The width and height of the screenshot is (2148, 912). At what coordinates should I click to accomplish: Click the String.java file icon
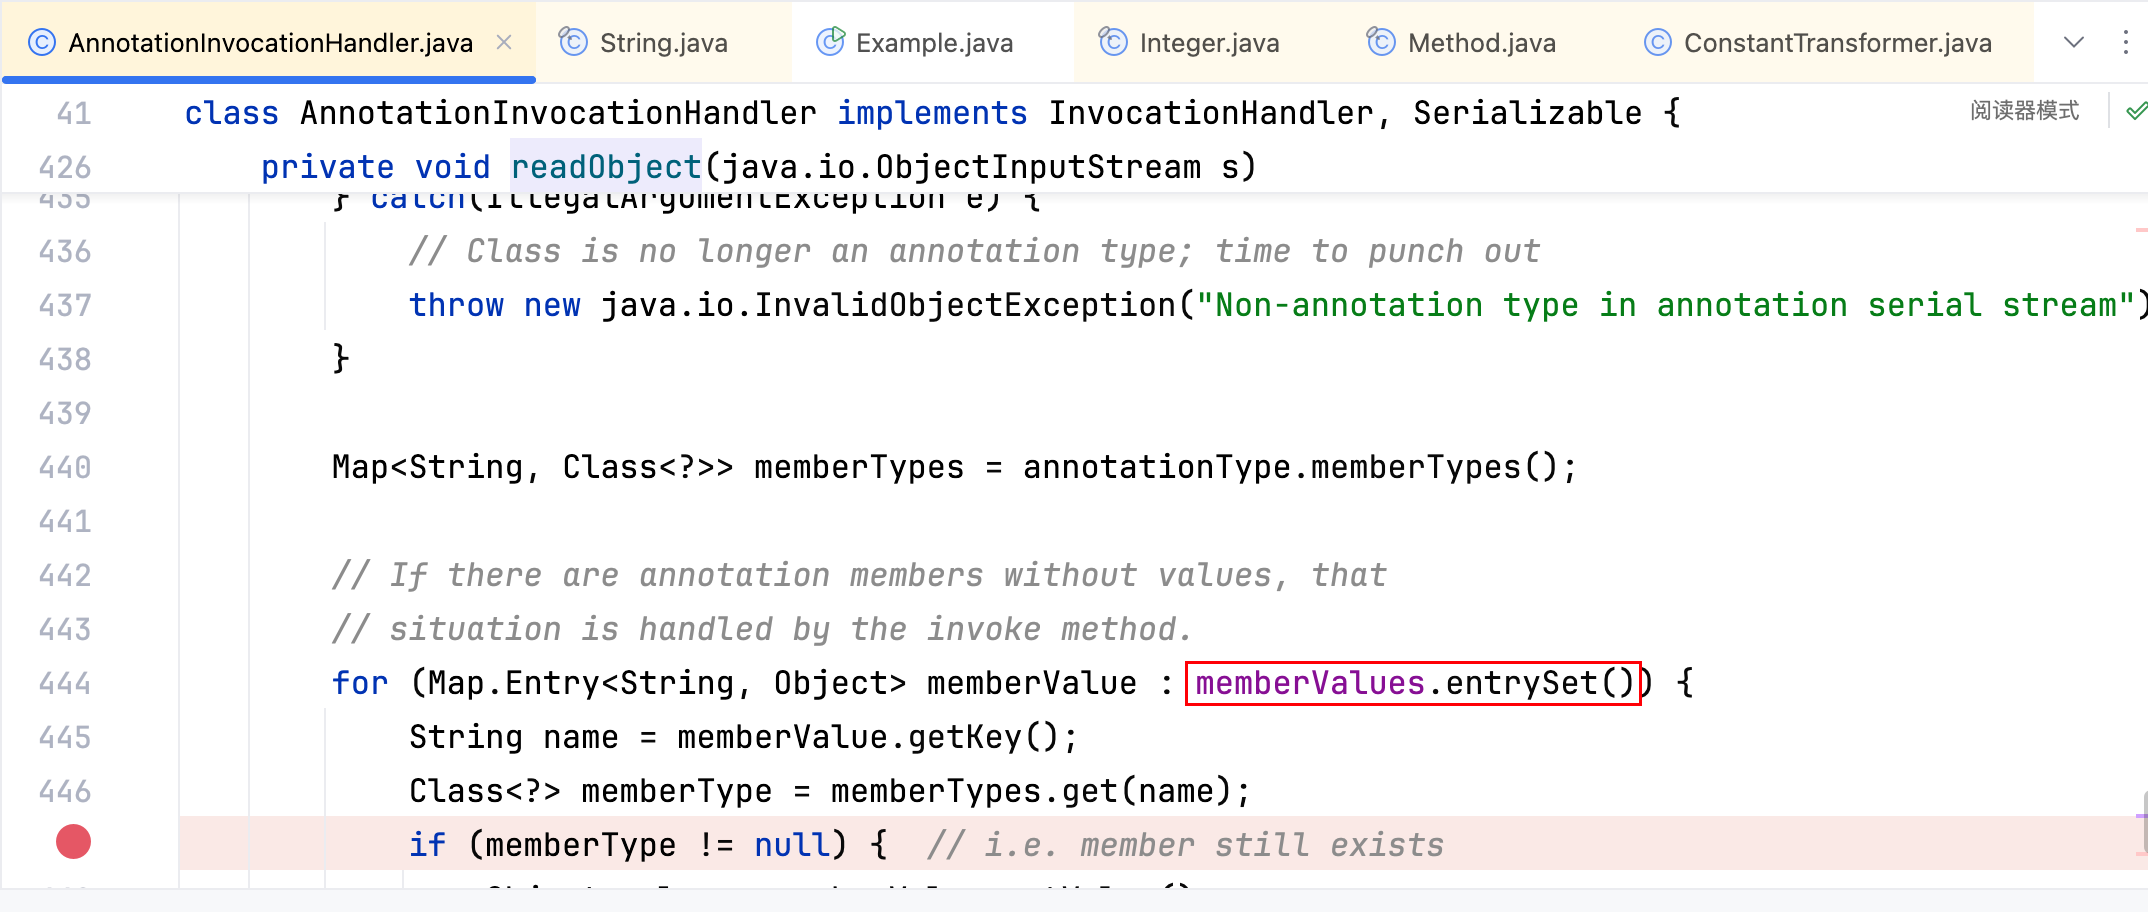click(x=573, y=42)
